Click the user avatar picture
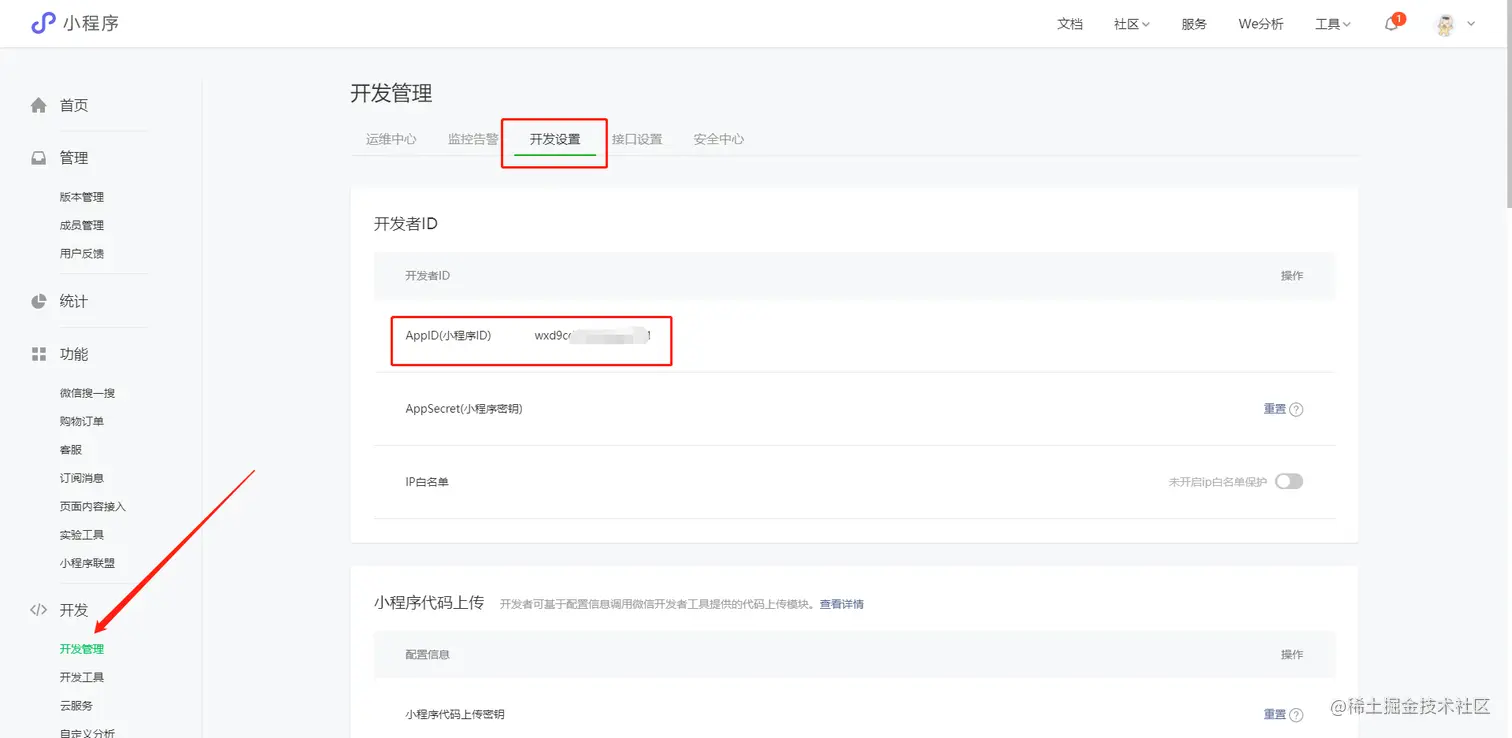1512x738 pixels. click(x=1444, y=24)
